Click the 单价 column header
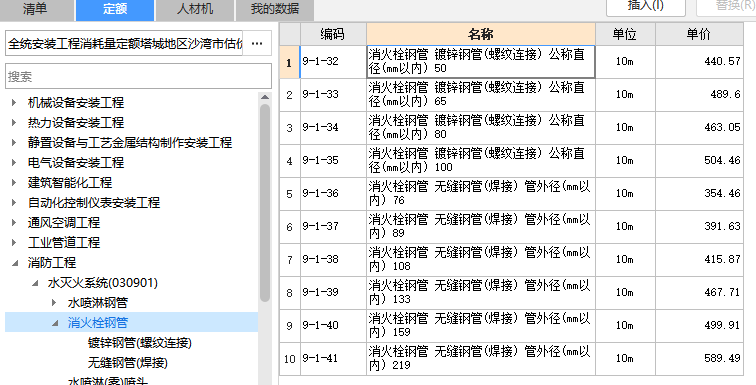Screen dimensions: 756x385 click(x=699, y=34)
